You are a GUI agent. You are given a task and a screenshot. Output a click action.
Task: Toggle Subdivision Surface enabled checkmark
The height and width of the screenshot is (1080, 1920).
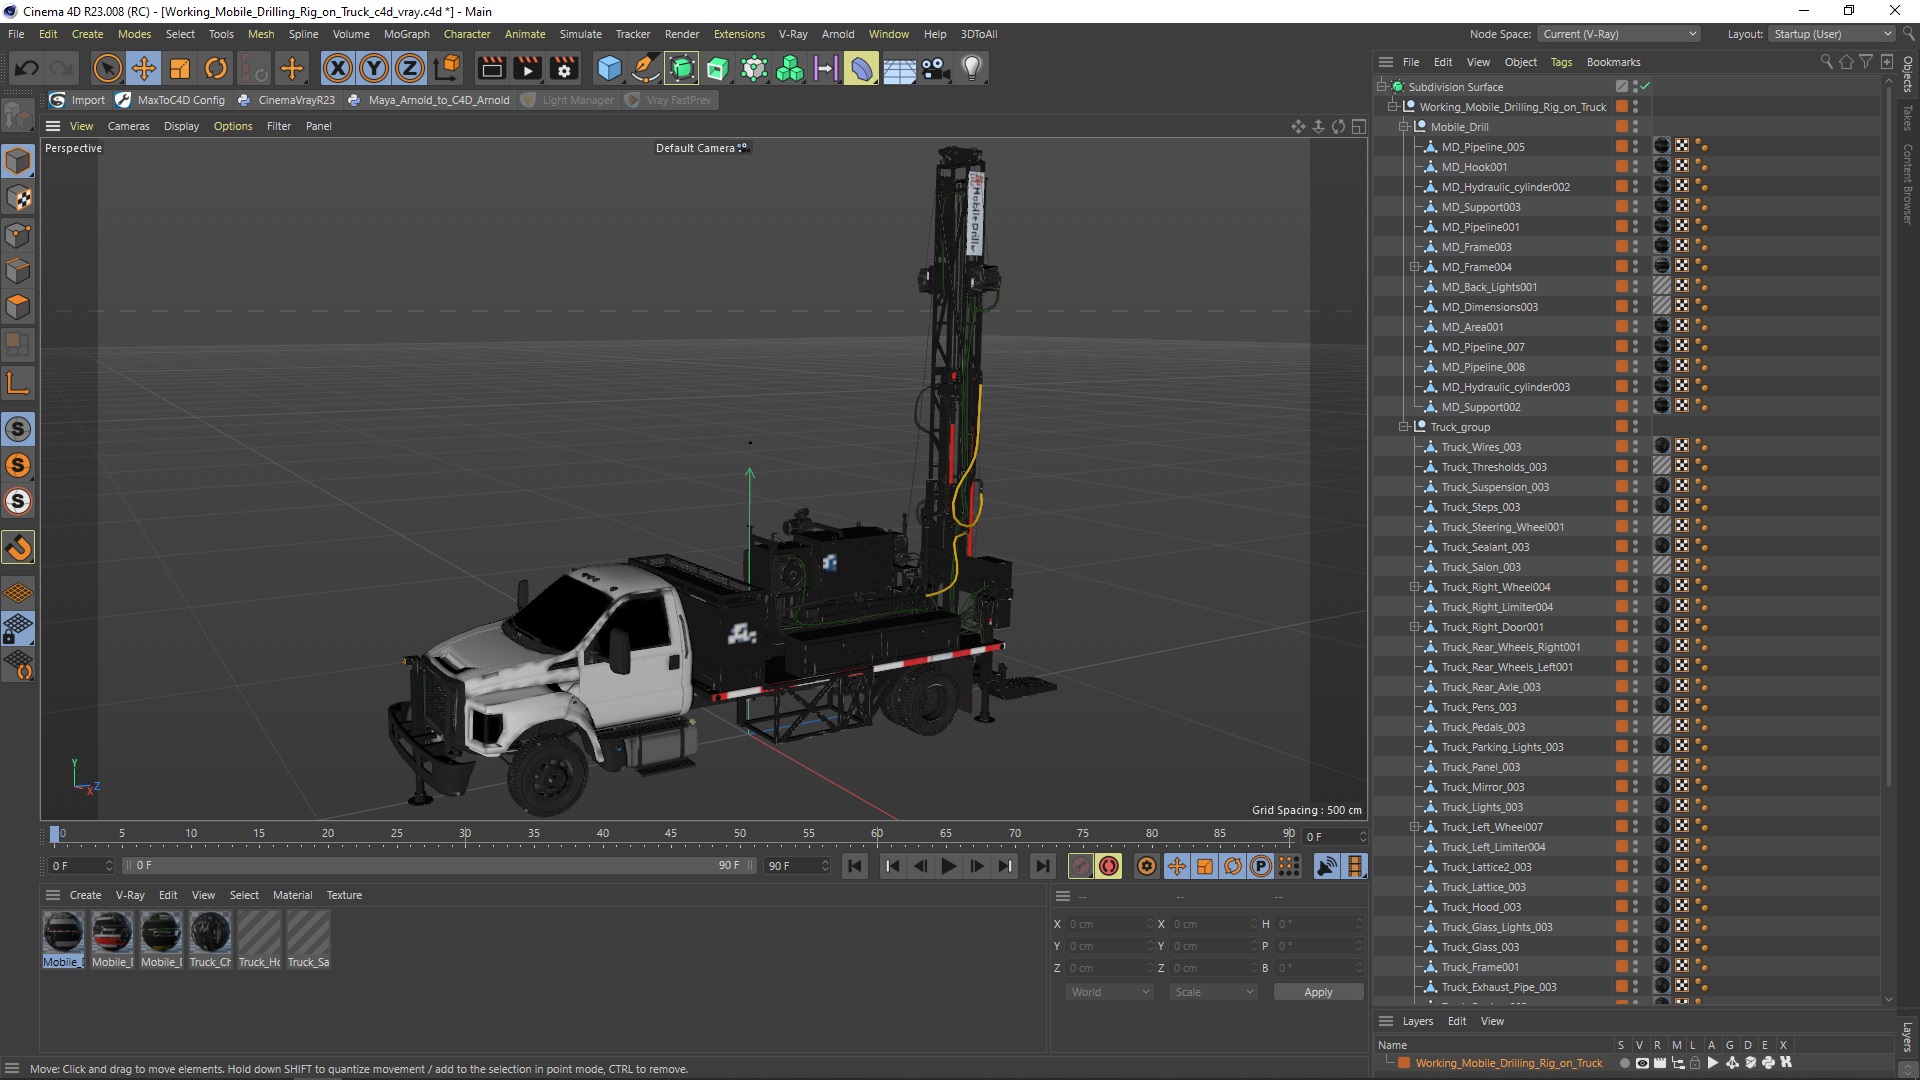(1645, 87)
